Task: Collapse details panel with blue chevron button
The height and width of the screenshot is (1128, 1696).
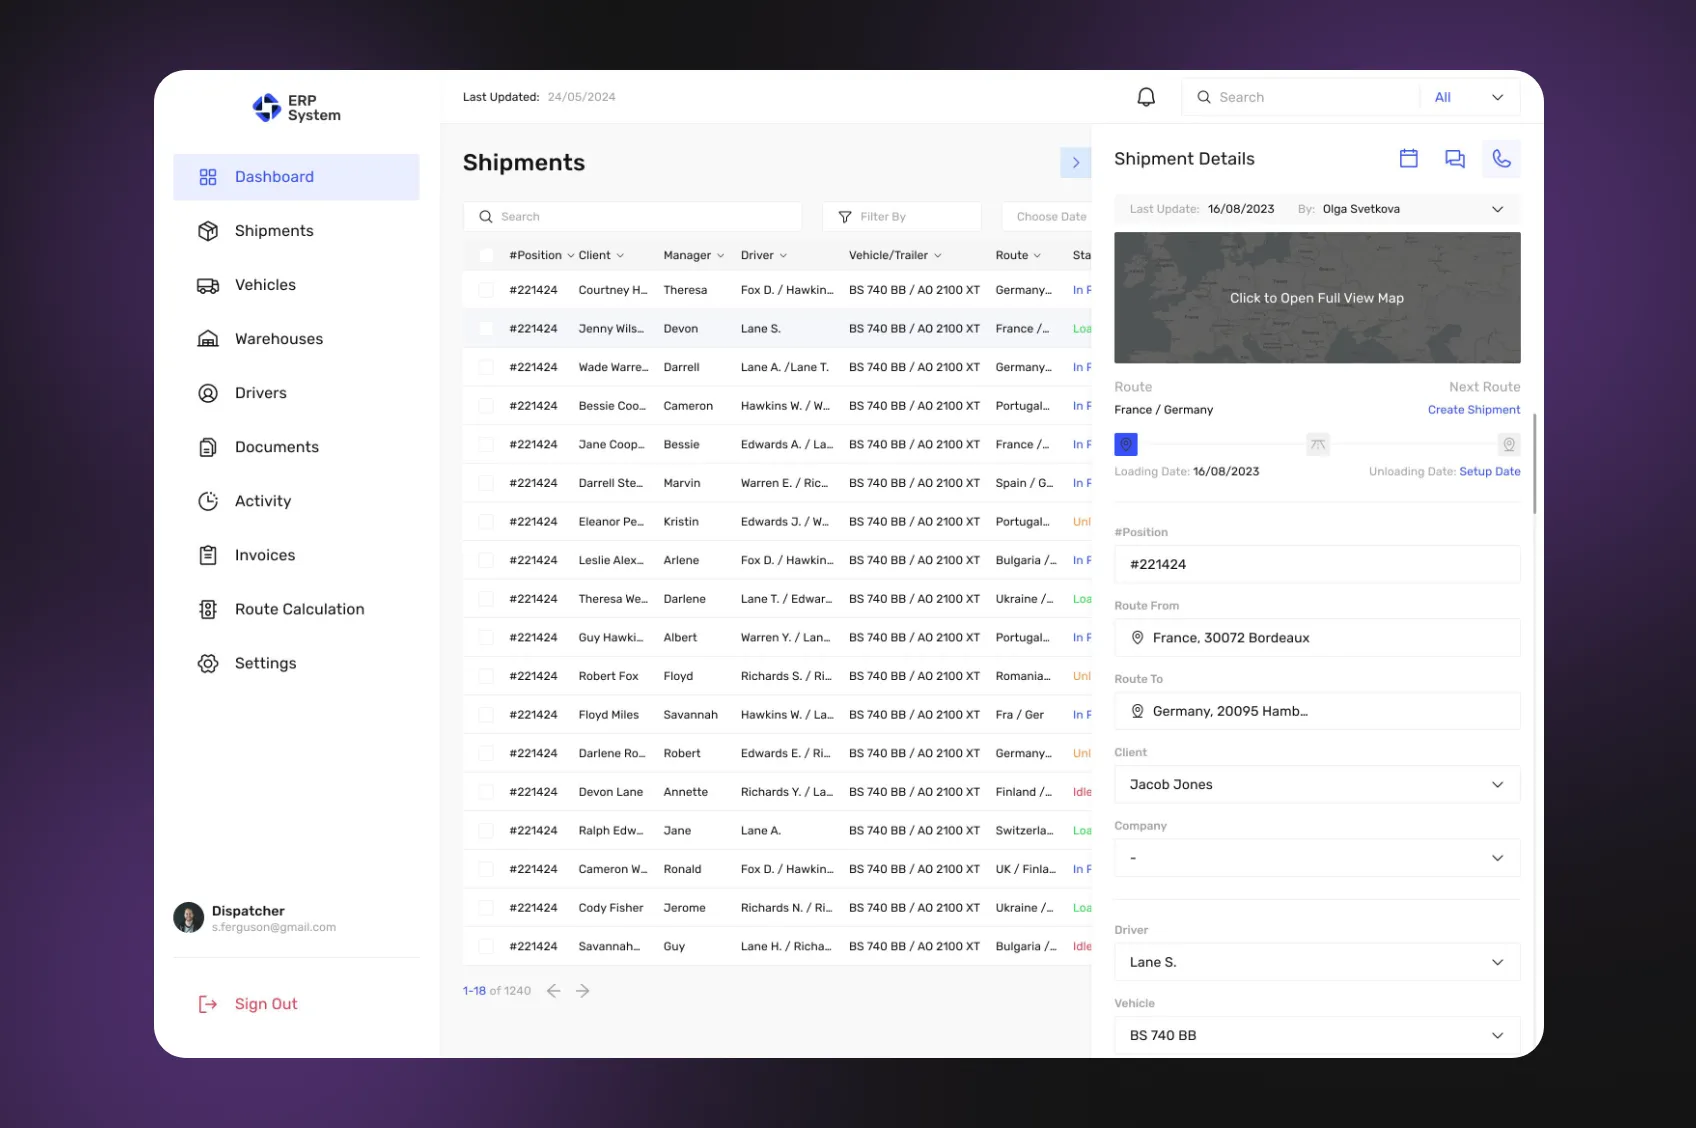Action: click(1075, 163)
